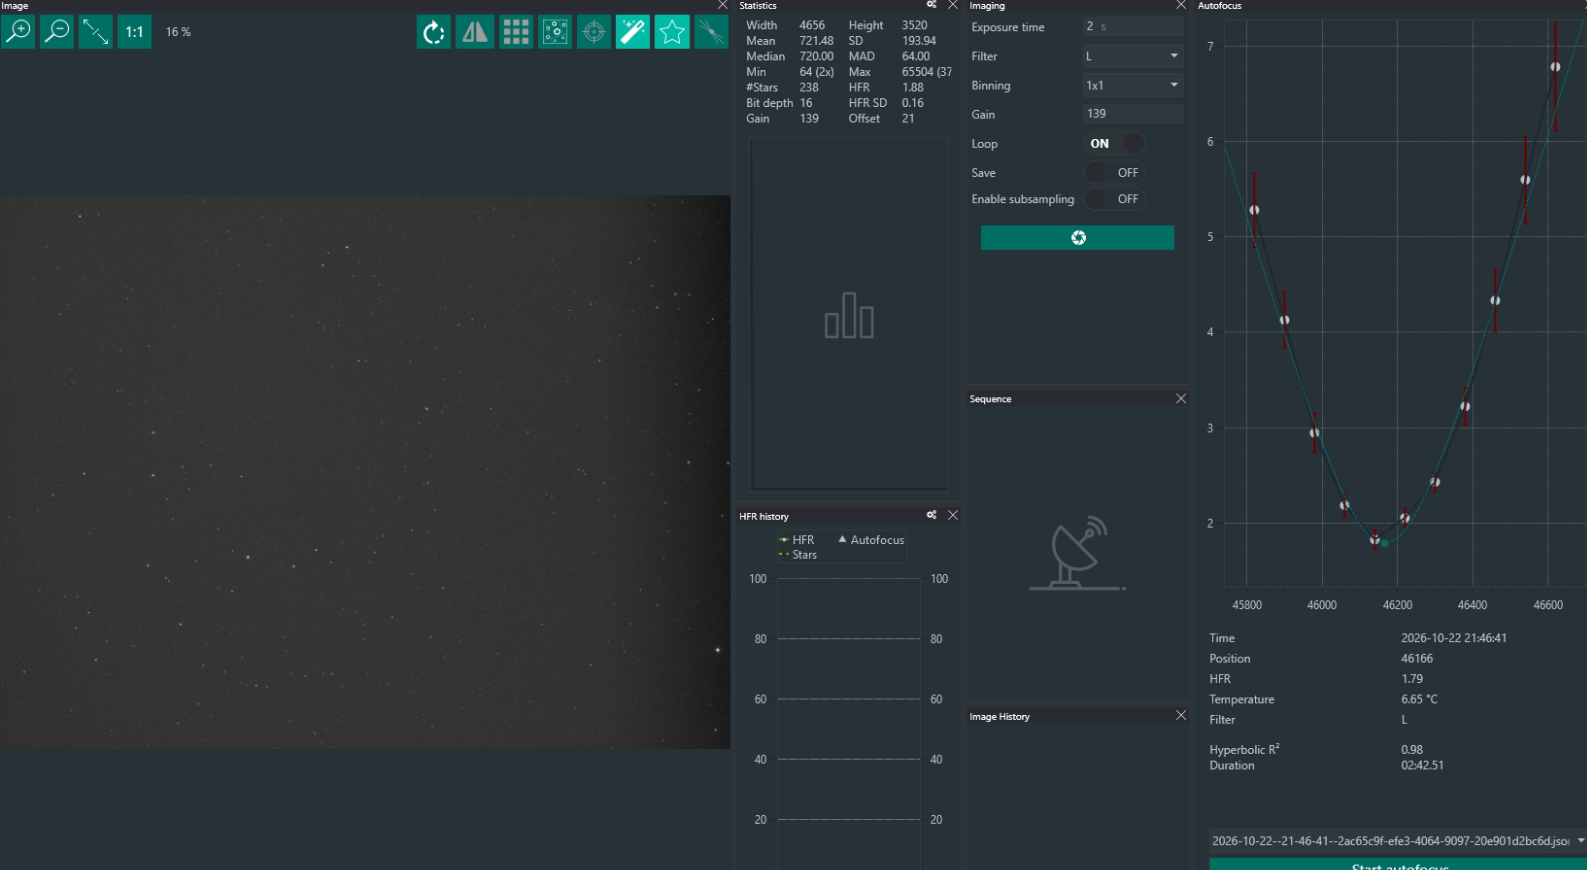Click the satellite dish Sequence icon
This screenshot has width=1587, height=870.
pyautogui.click(x=1078, y=553)
